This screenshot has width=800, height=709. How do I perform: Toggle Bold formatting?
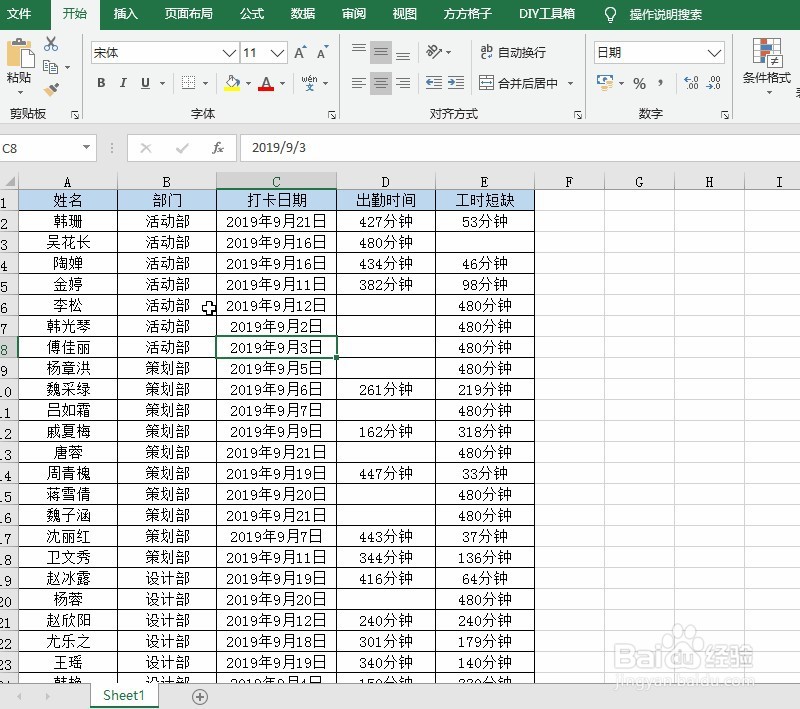click(100, 82)
